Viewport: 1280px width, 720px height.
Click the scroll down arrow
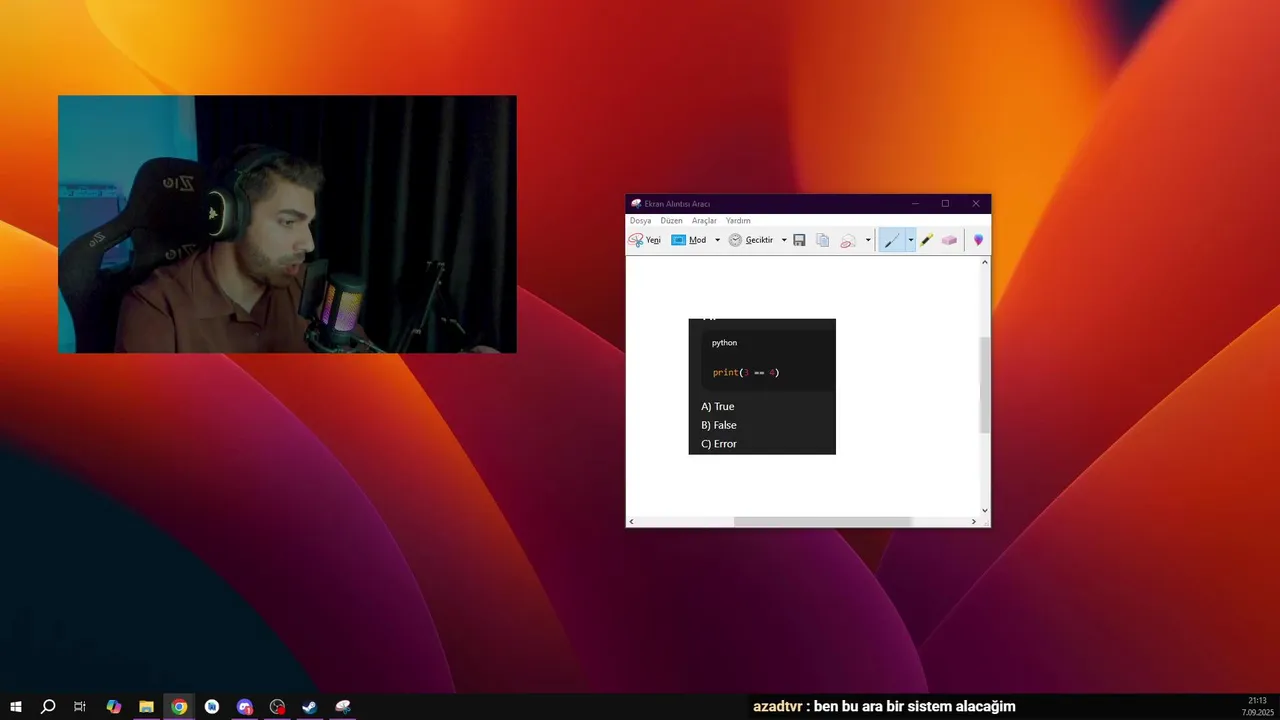[x=985, y=510]
